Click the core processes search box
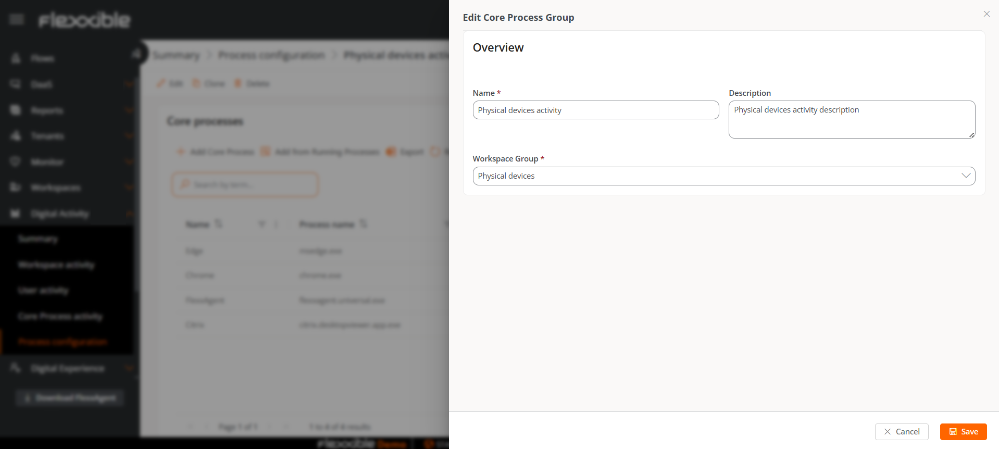The width and height of the screenshot is (999, 449). coord(245,185)
